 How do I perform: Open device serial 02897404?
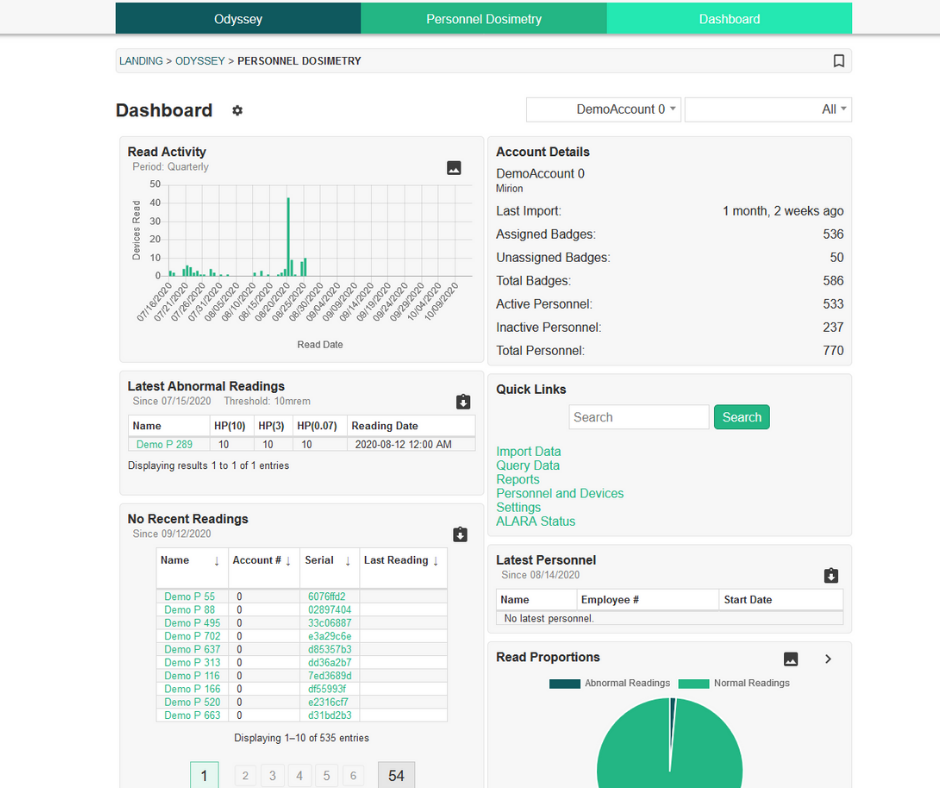(x=330, y=610)
